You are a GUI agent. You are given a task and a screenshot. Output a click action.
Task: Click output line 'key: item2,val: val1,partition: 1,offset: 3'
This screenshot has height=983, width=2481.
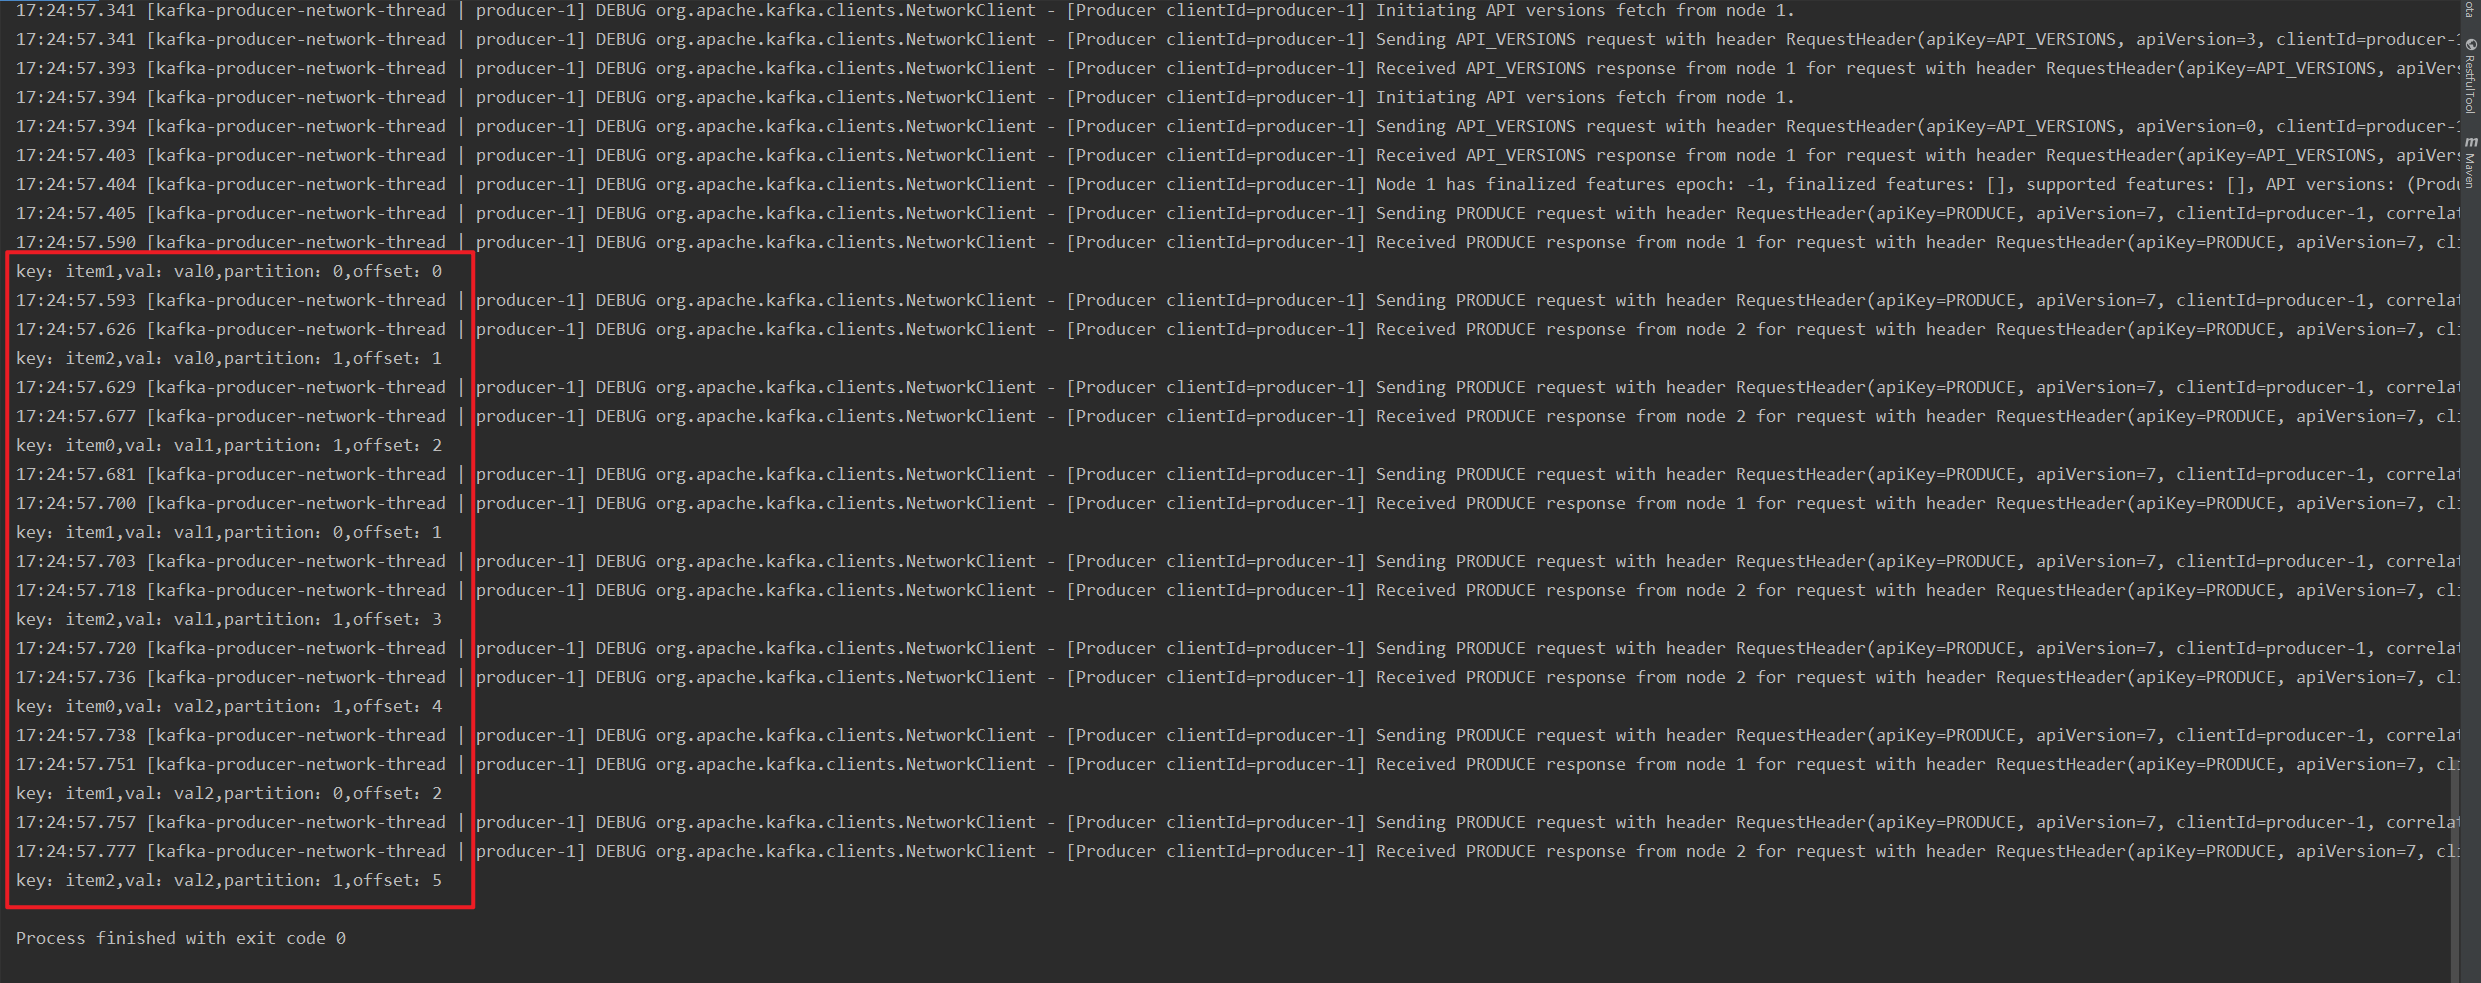click(229, 619)
